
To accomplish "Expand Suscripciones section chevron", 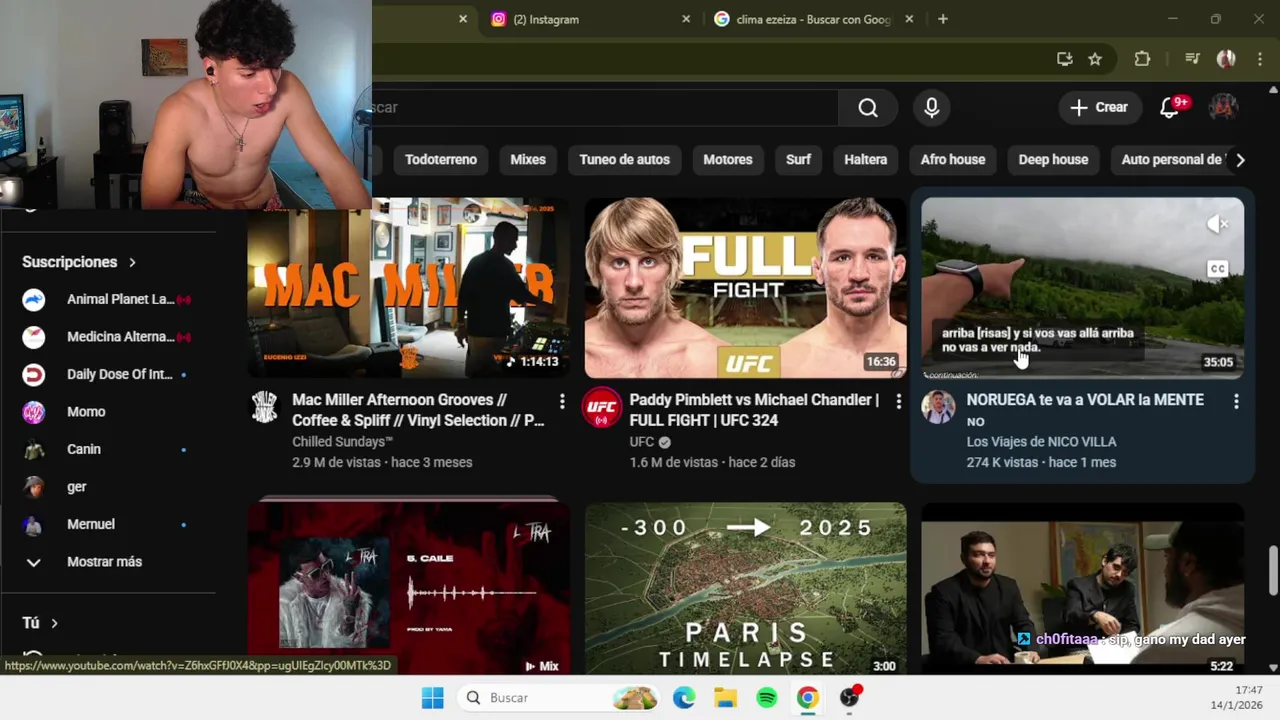I will tap(132, 262).
